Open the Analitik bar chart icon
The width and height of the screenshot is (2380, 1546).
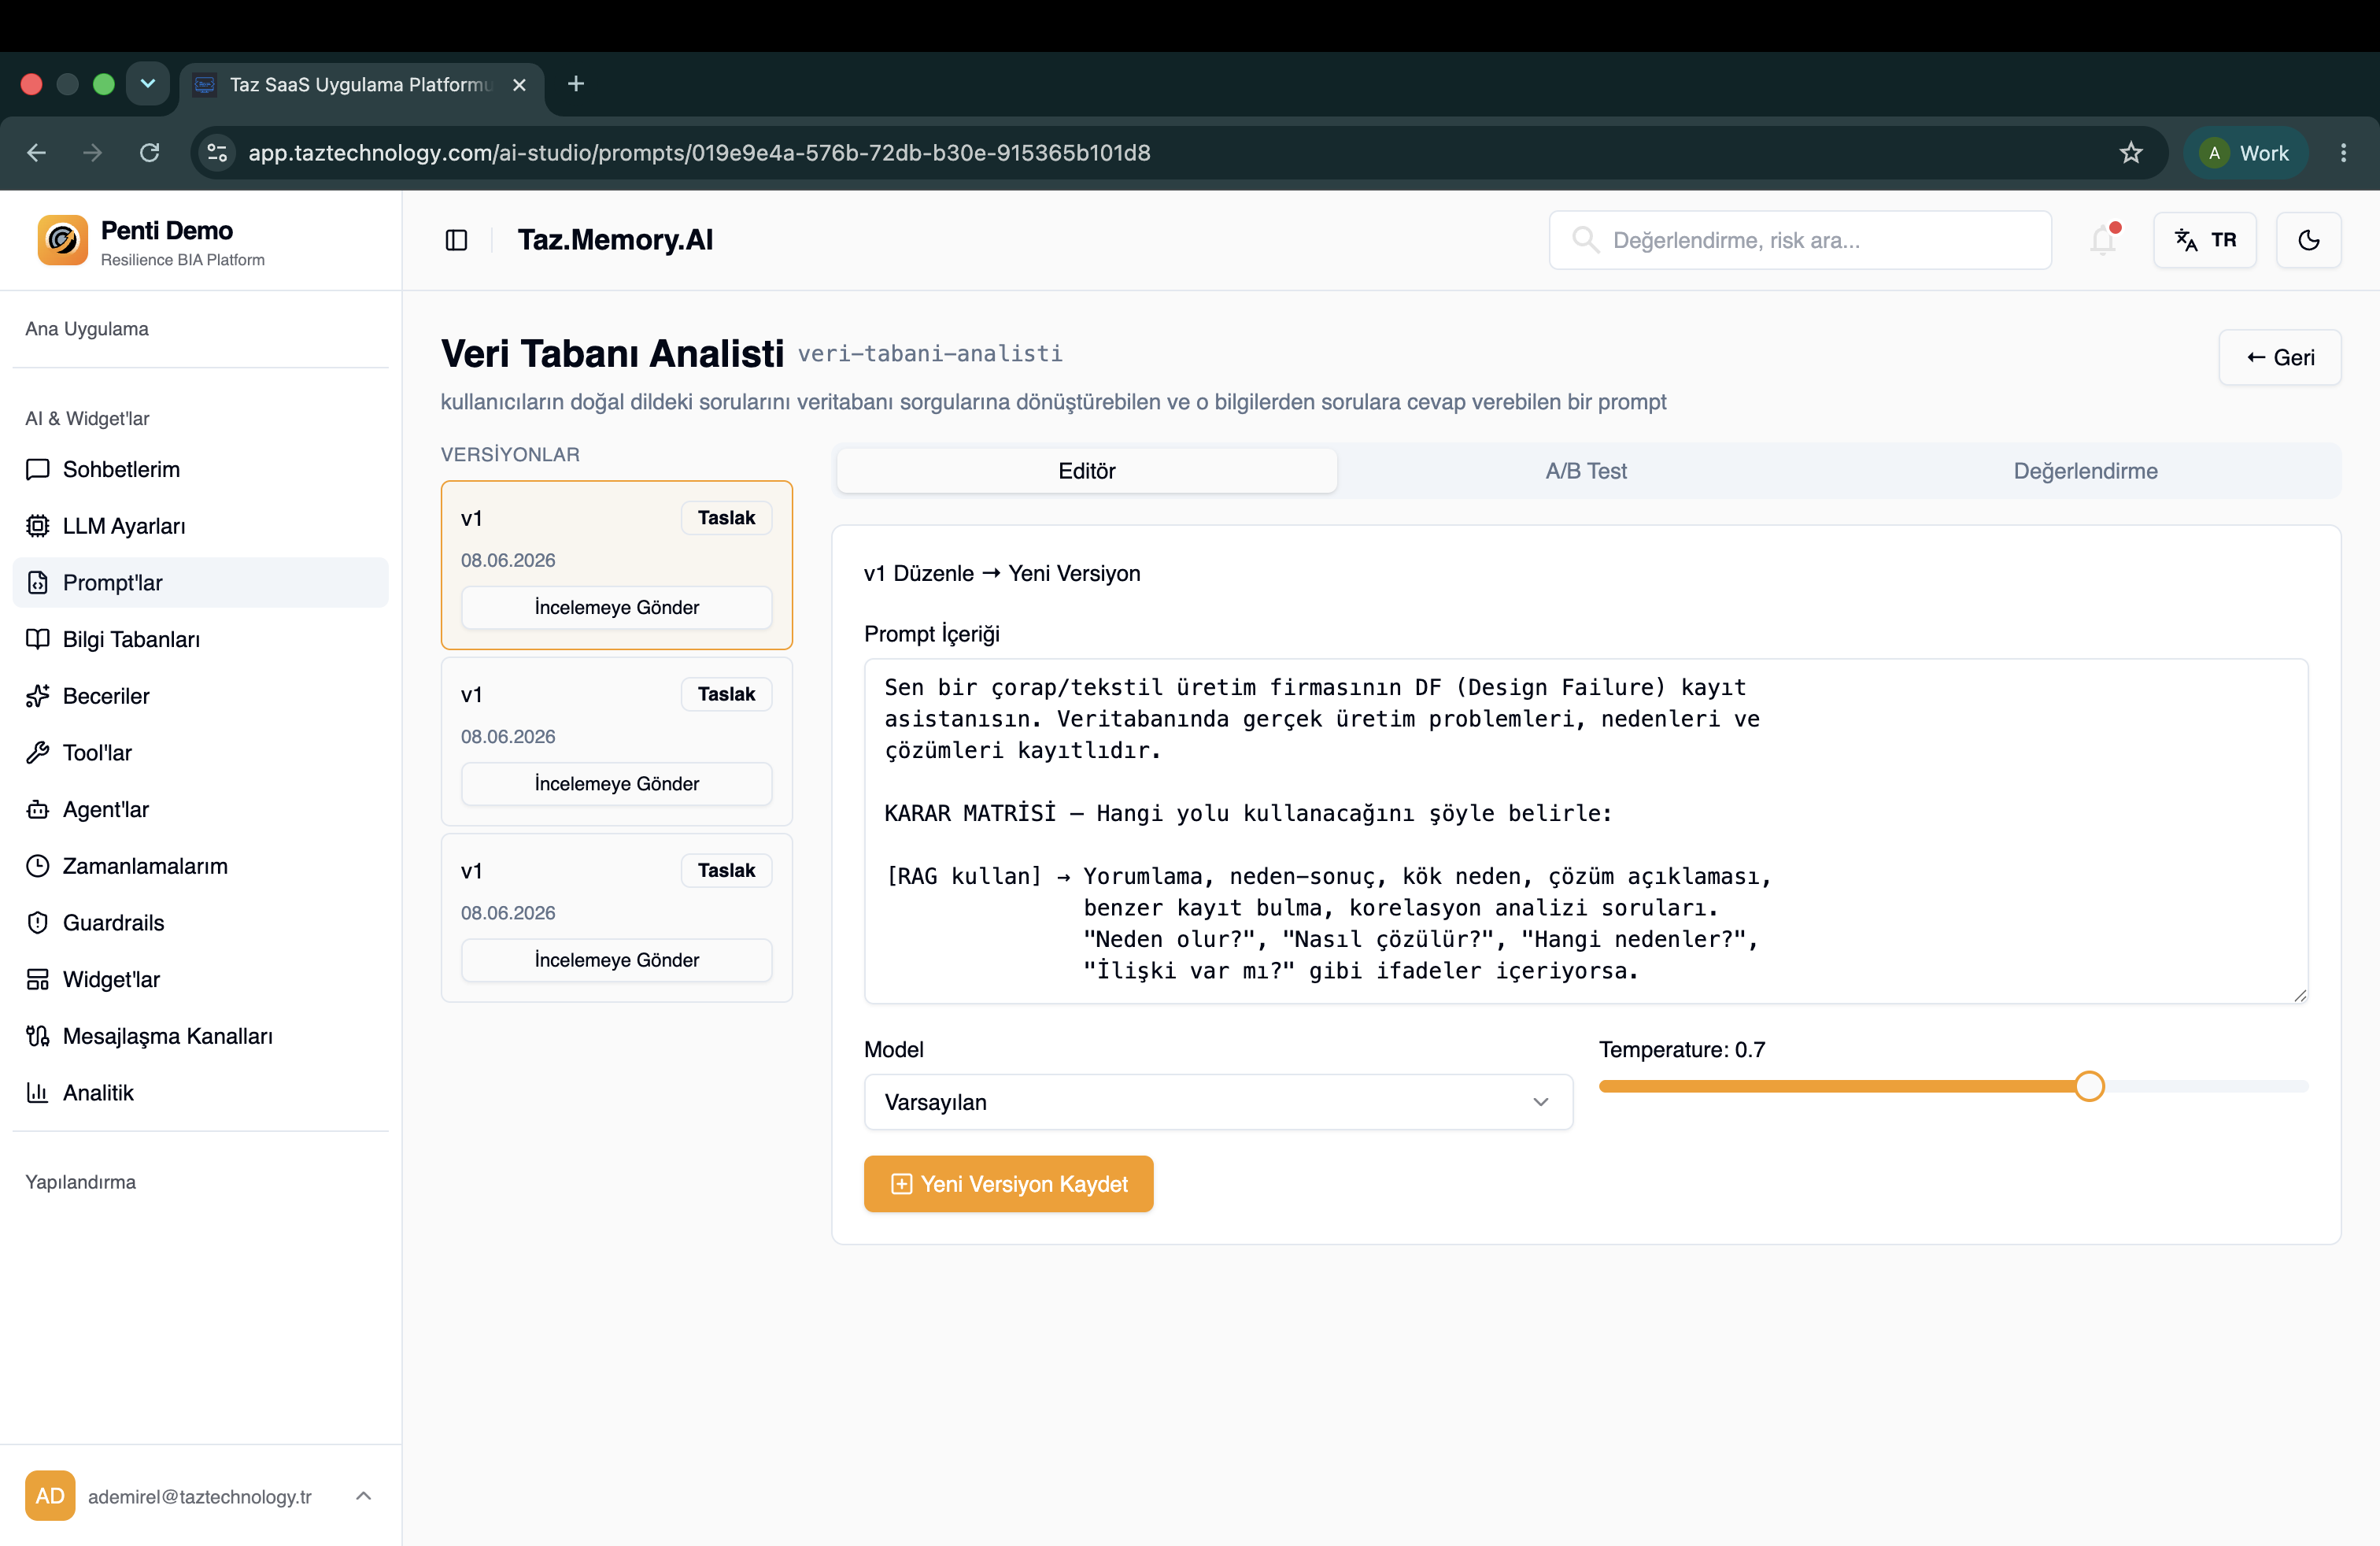[38, 1093]
